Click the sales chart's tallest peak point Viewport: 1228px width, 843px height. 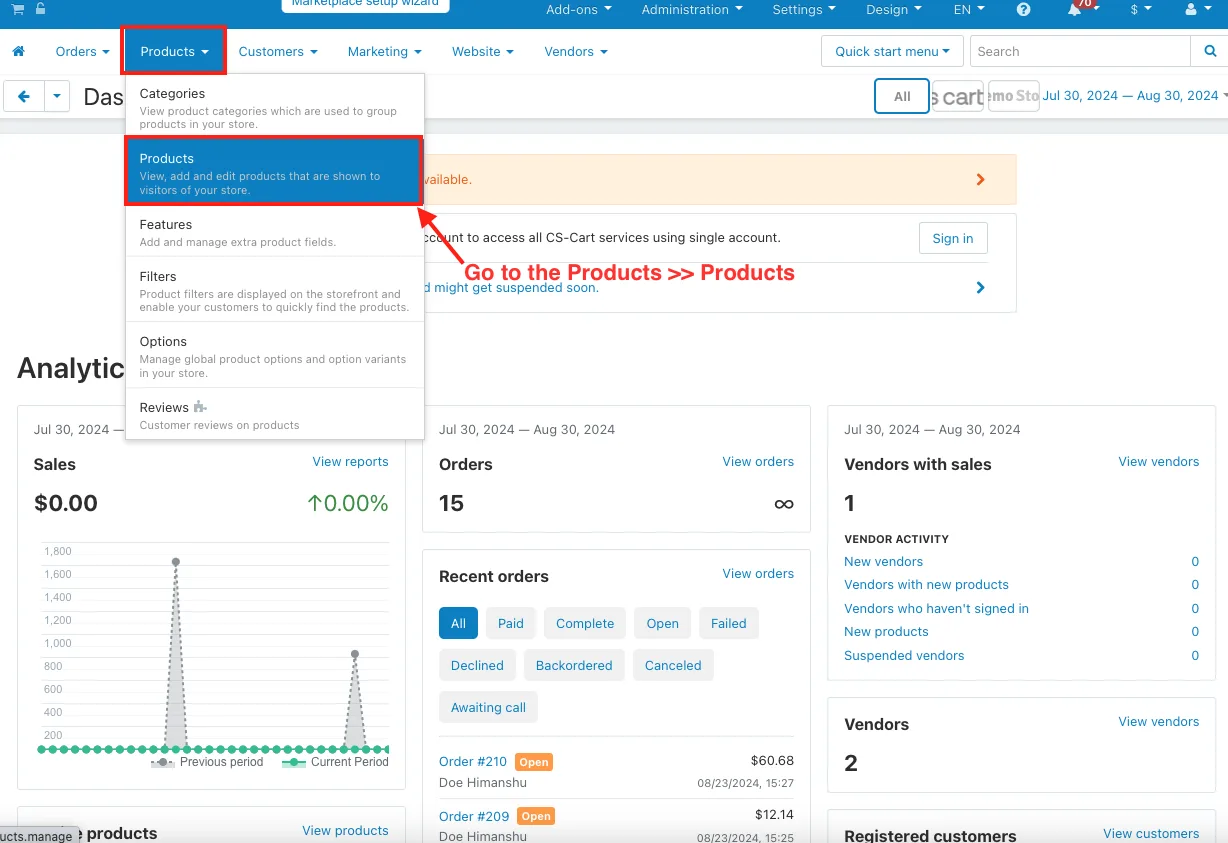[176, 562]
